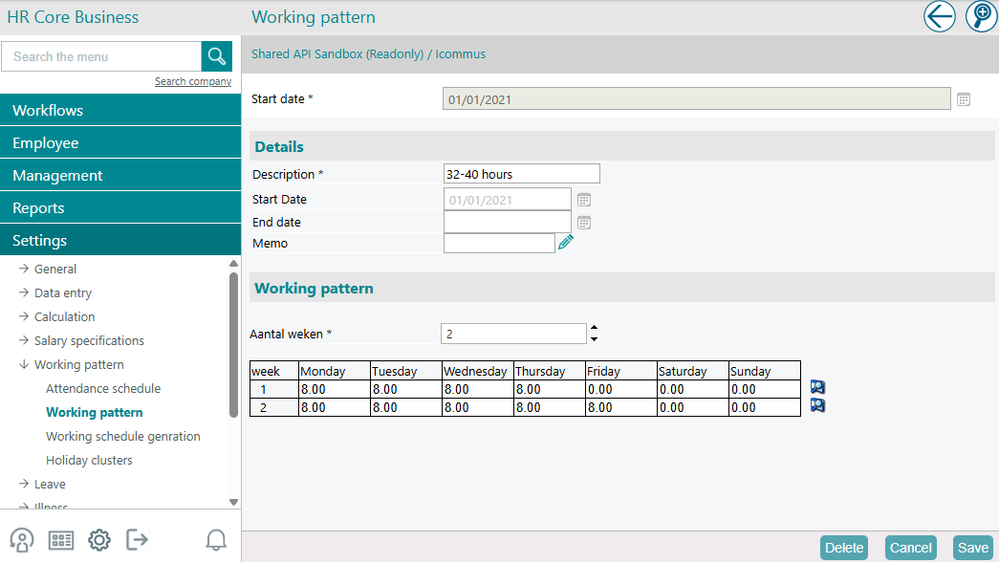Open the Employee menu
Screen dimensions: 999x562
[120, 143]
